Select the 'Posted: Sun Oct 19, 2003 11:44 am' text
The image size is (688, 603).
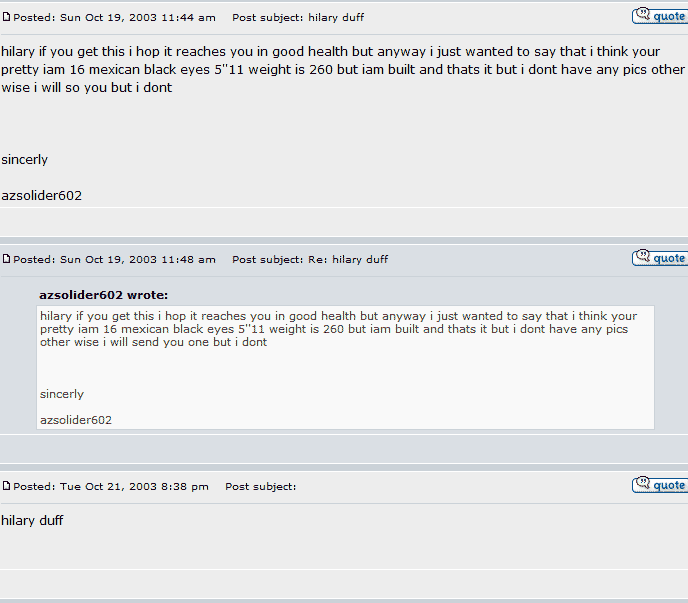click(114, 17)
